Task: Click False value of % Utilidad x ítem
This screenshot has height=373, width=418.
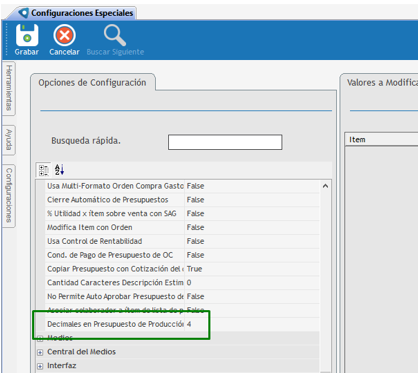Action: [195, 214]
